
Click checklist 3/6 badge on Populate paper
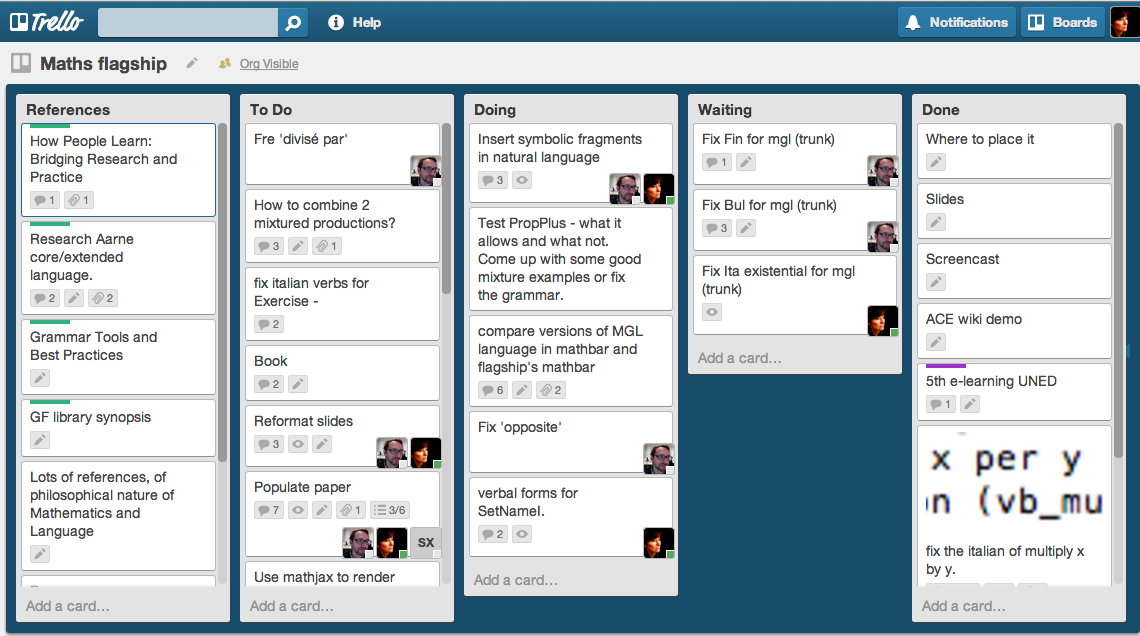(x=389, y=510)
